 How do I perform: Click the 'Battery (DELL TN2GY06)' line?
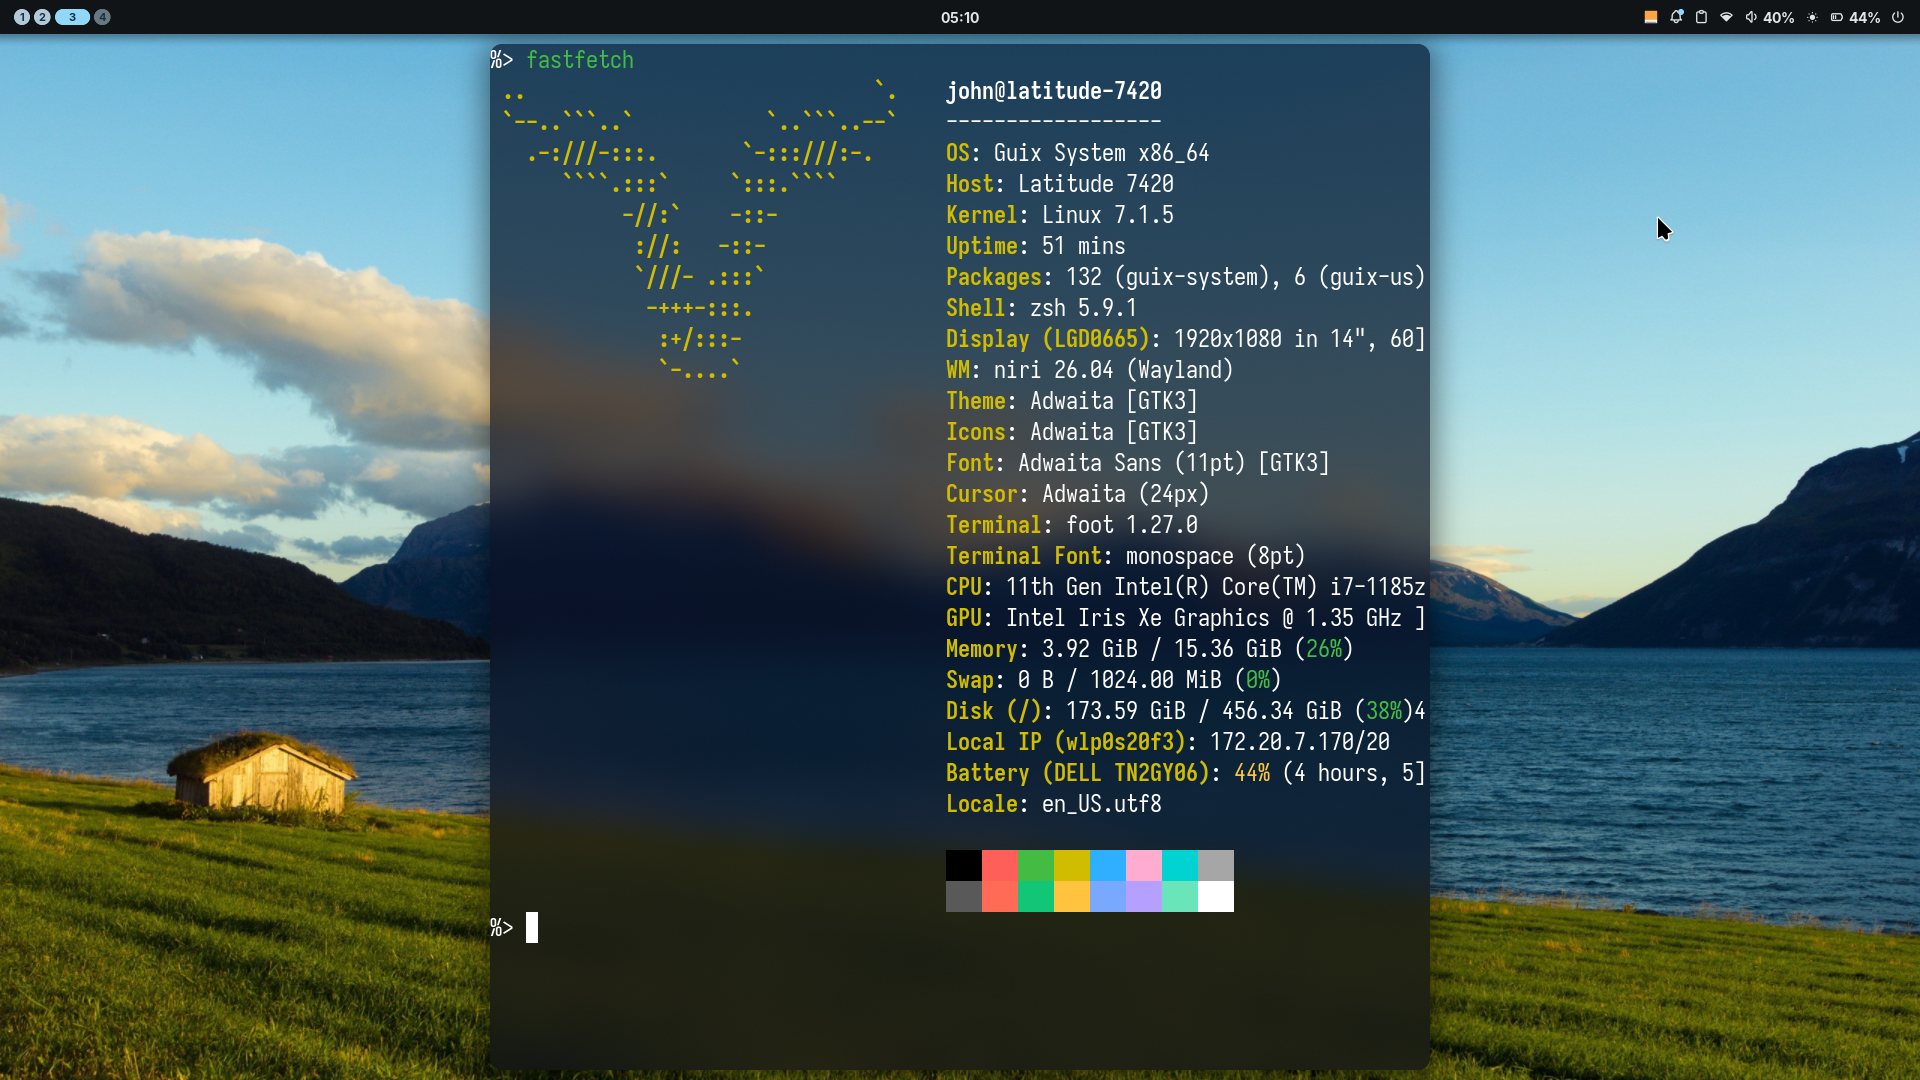[1186, 773]
